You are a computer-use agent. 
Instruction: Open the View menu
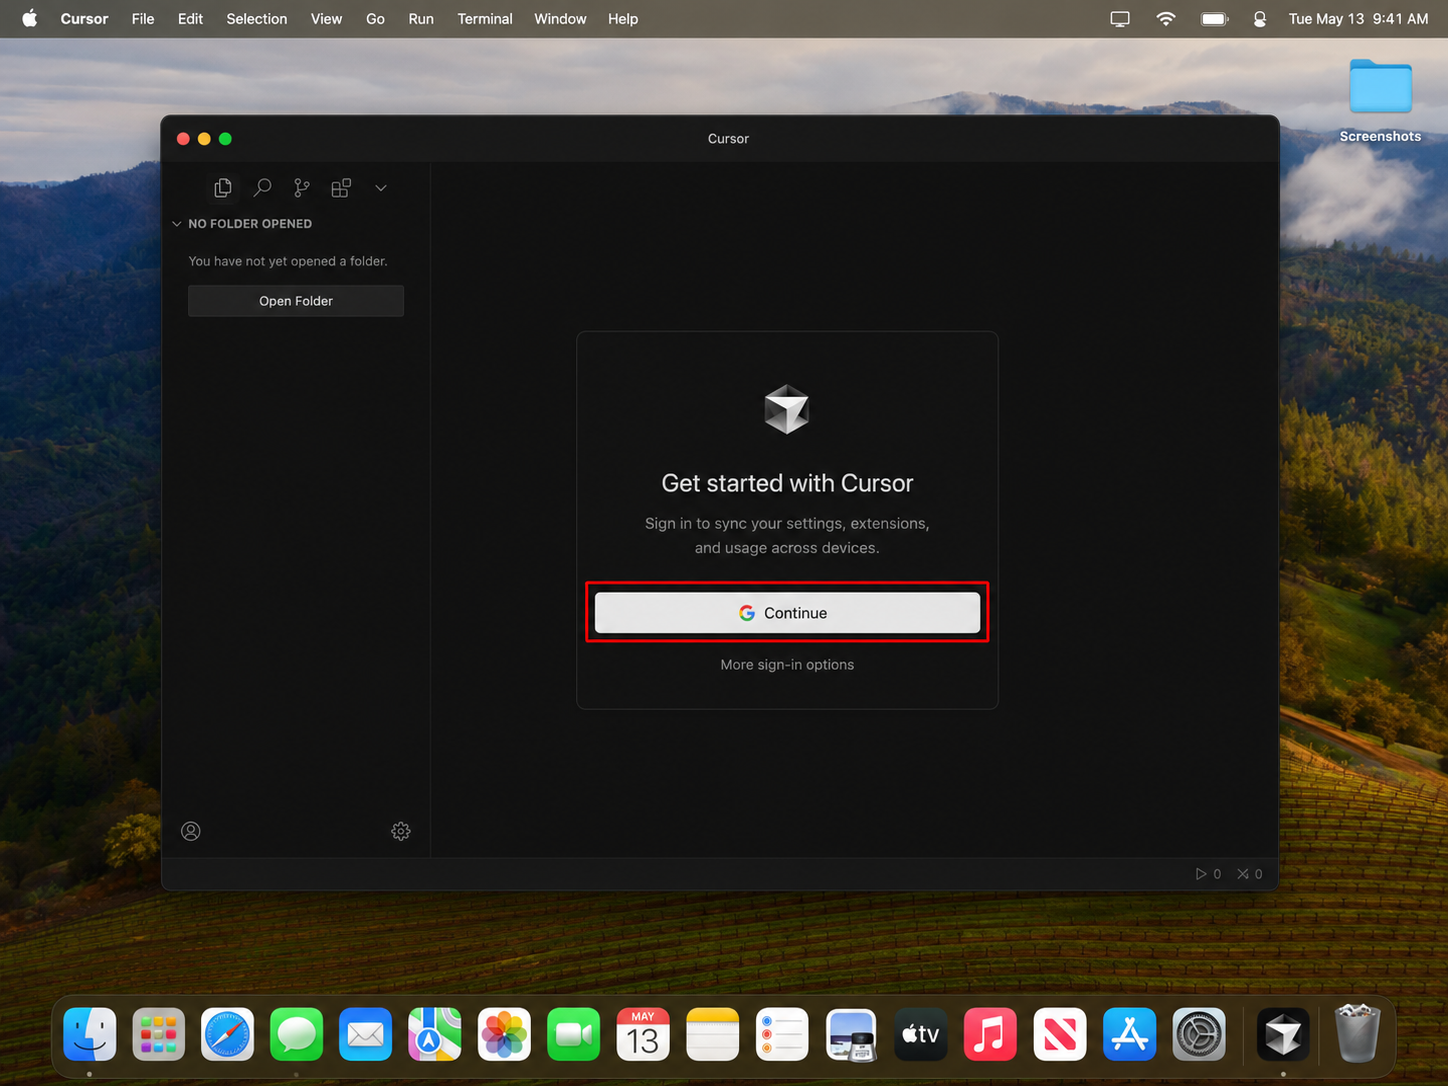point(326,19)
